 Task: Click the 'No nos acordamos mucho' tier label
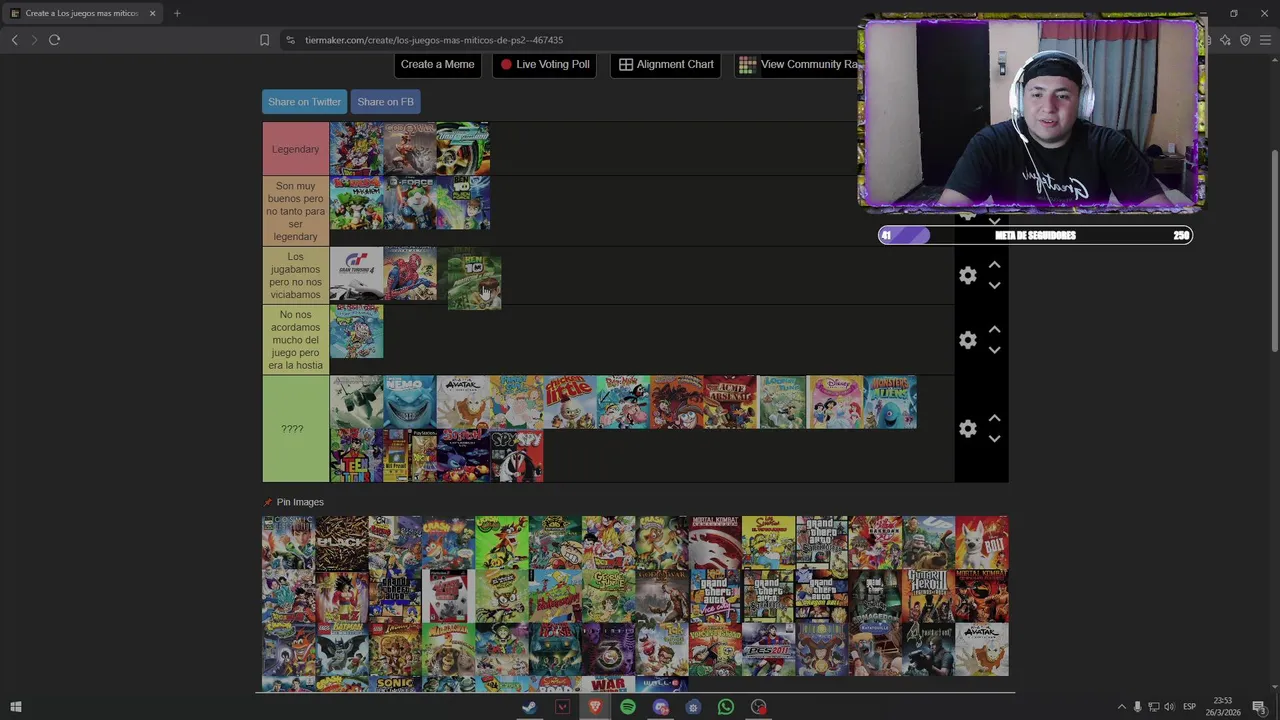tap(295, 340)
